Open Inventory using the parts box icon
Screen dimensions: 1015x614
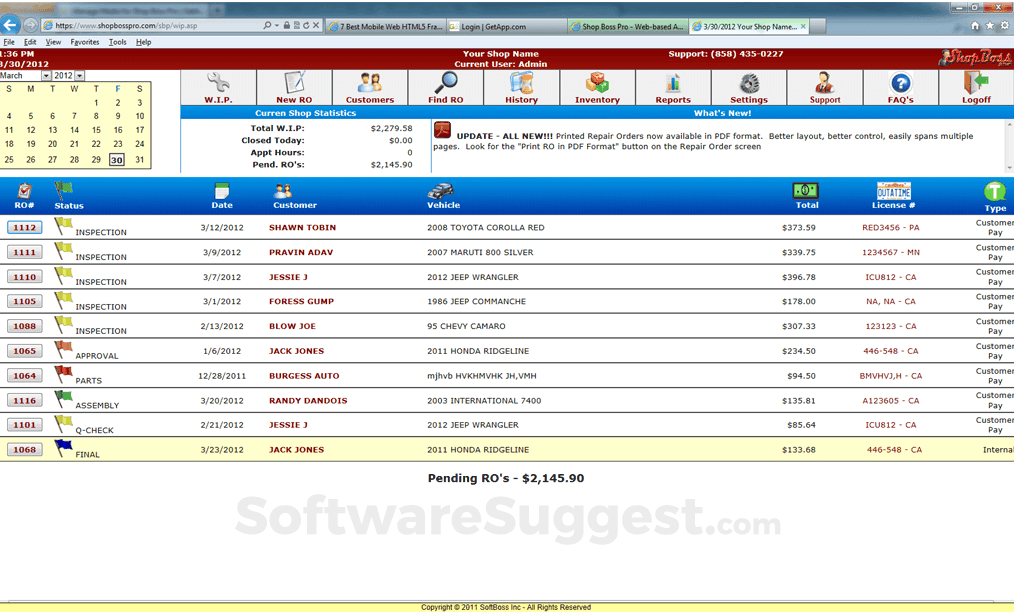point(597,80)
